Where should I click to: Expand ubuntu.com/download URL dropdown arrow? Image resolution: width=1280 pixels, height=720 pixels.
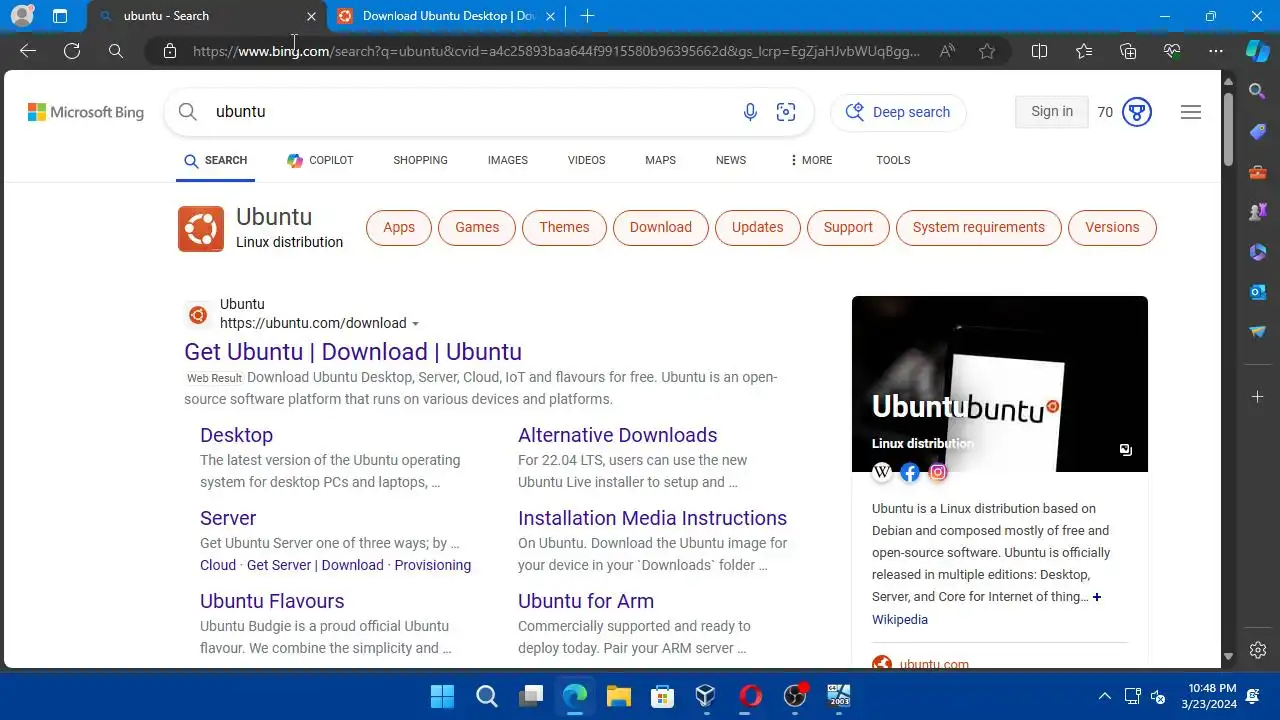tap(415, 324)
